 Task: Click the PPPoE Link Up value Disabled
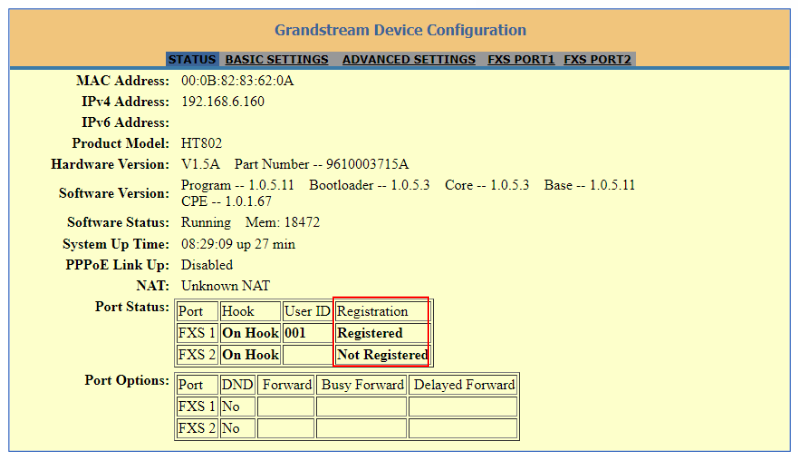click(x=207, y=265)
